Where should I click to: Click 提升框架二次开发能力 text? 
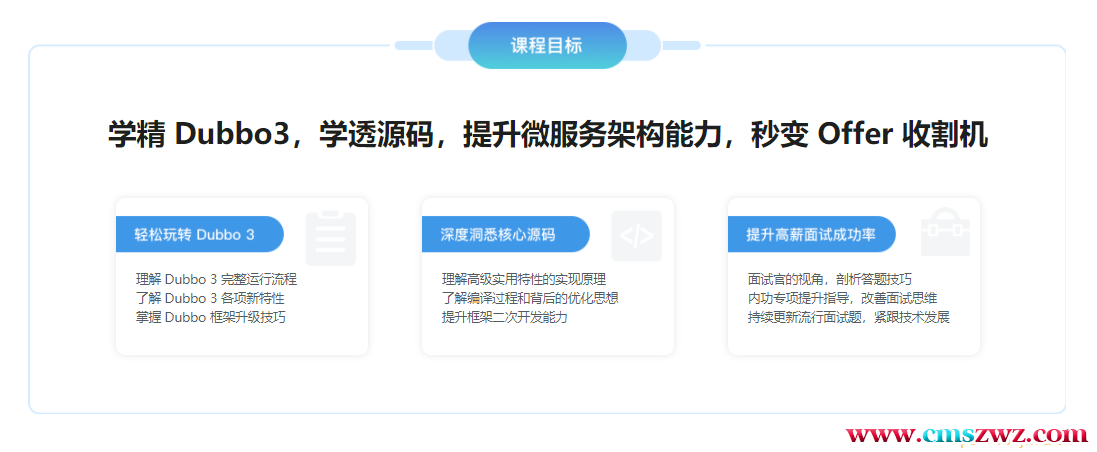(504, 317)
